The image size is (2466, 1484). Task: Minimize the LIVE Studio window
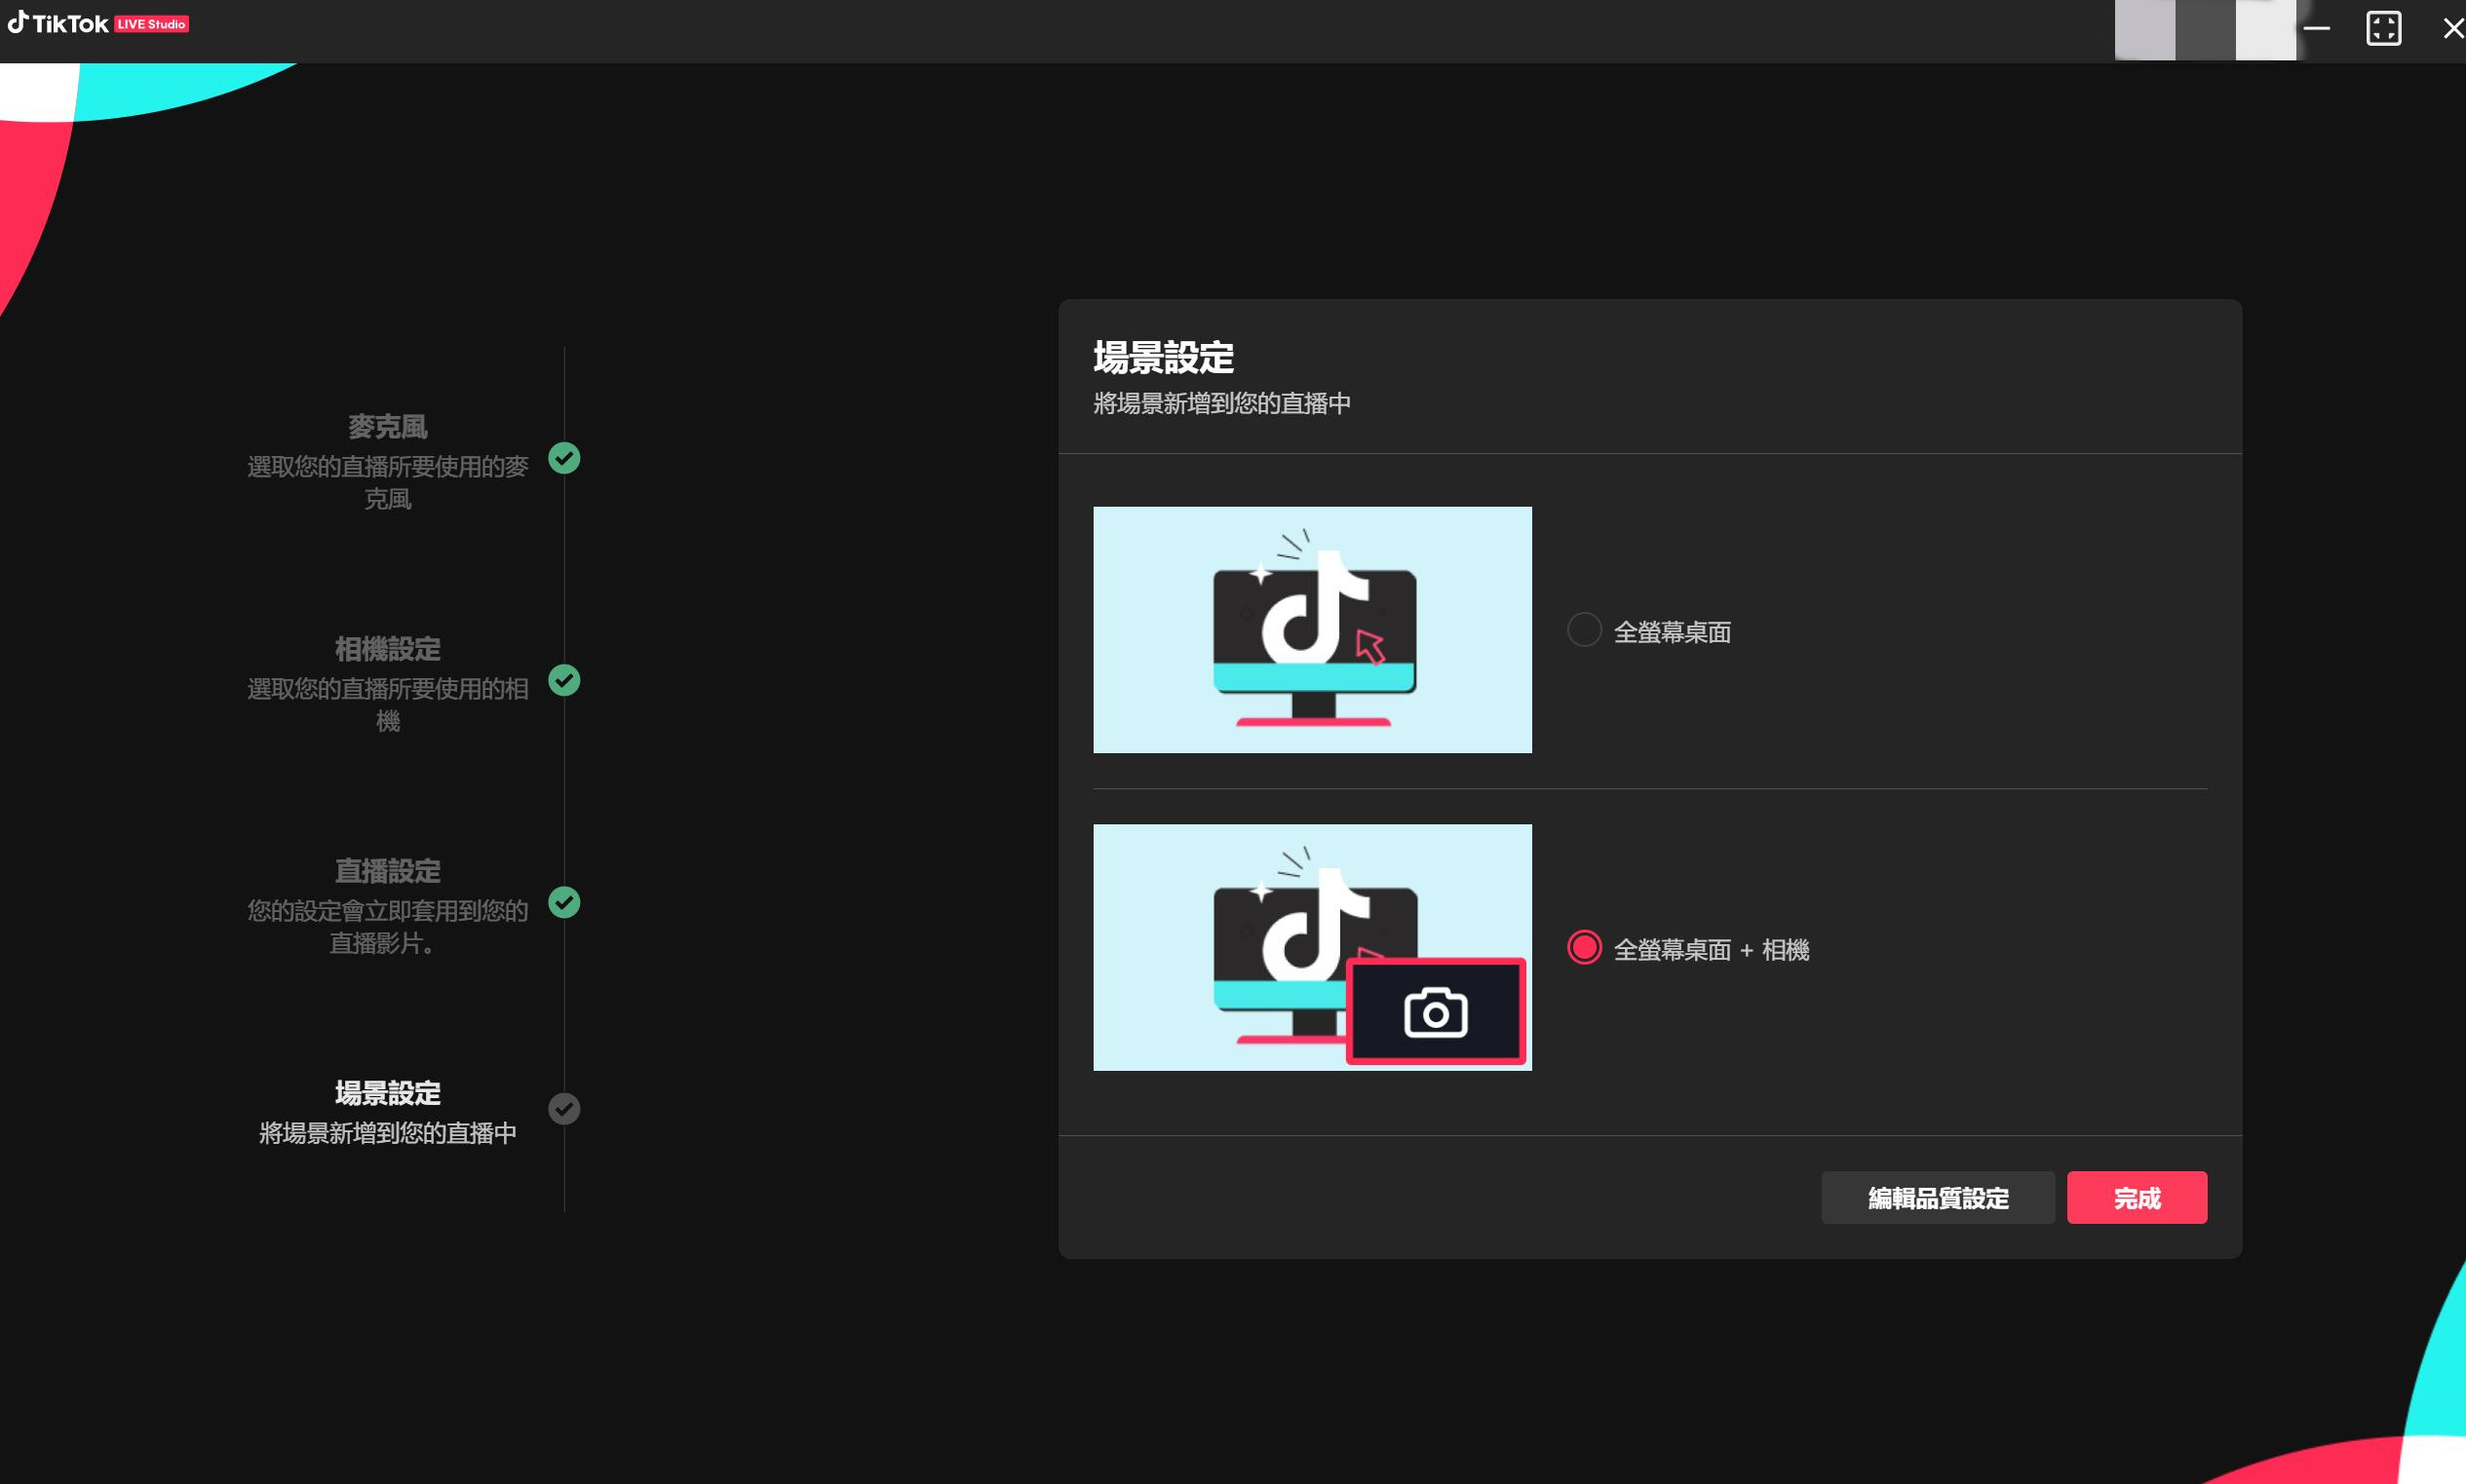[x=2316, y=28]
